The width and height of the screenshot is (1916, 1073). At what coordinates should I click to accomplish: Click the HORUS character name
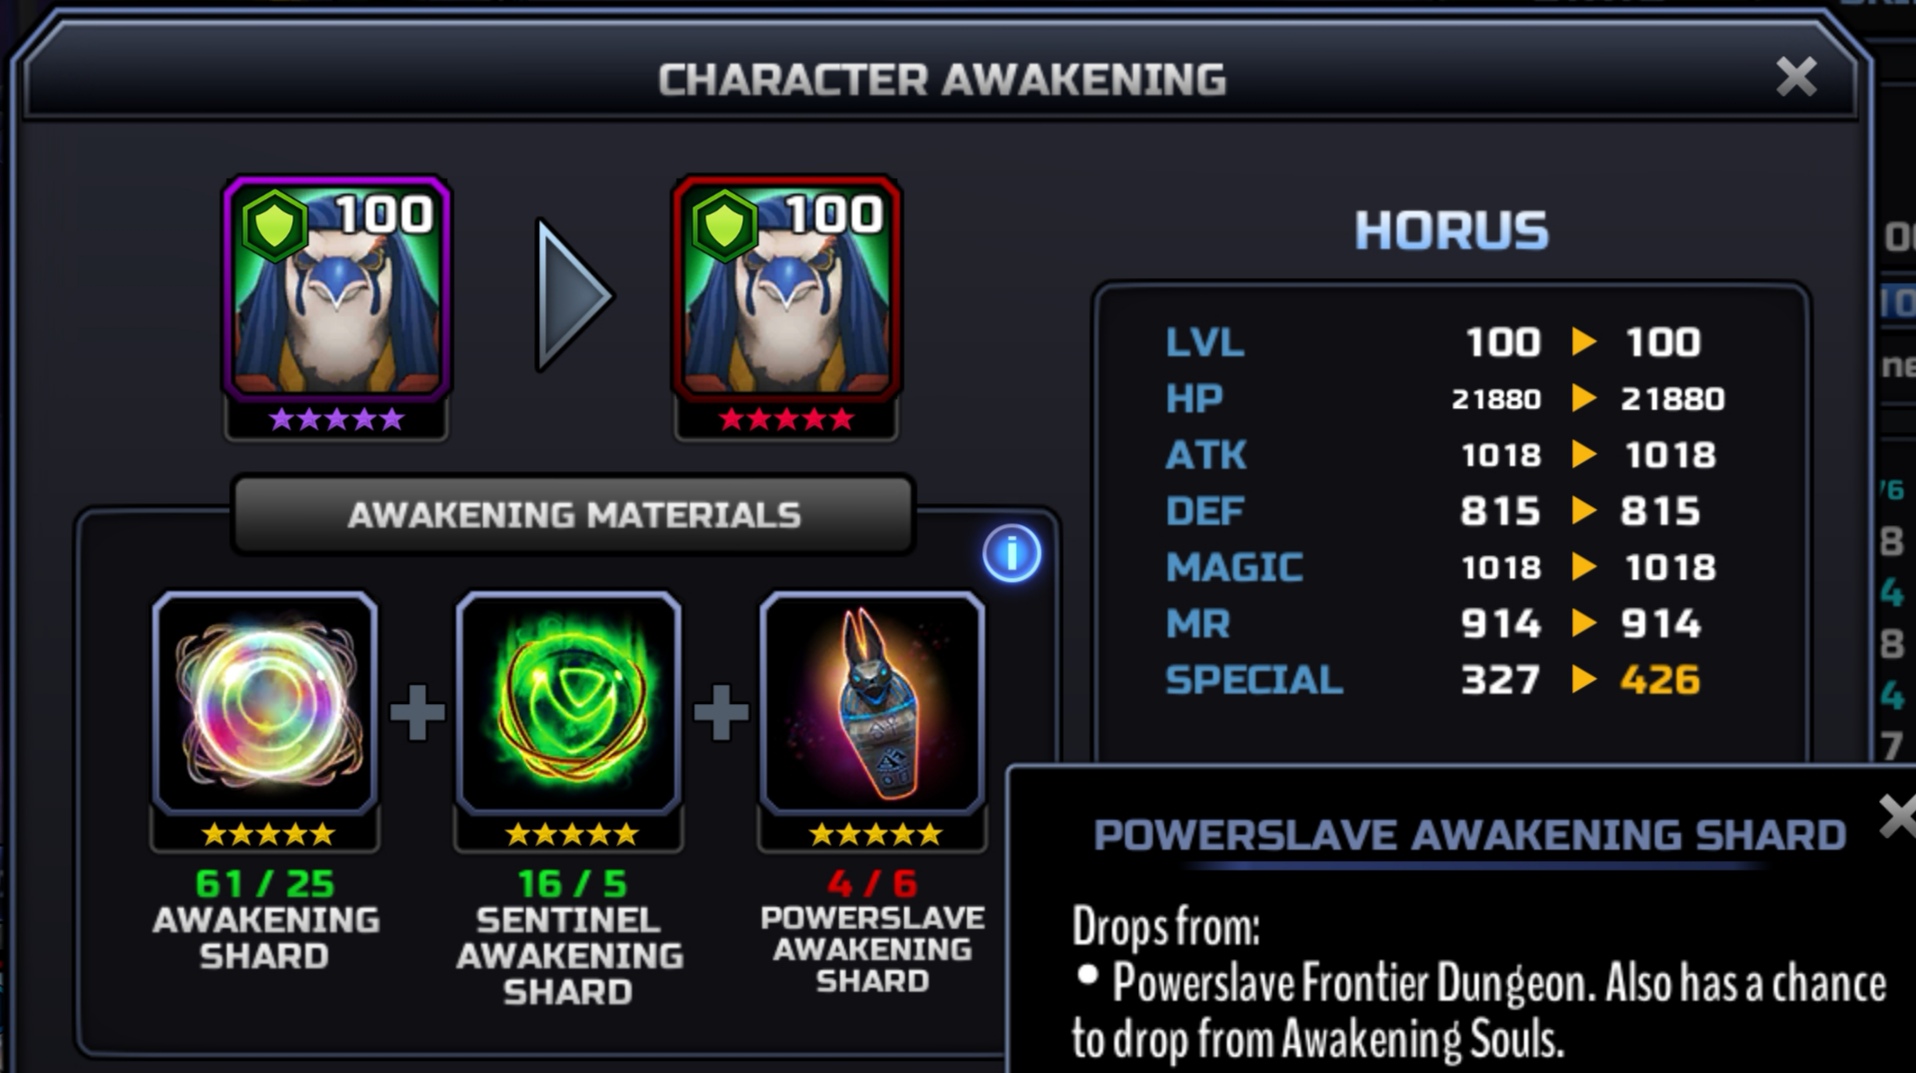[1451, 231]
